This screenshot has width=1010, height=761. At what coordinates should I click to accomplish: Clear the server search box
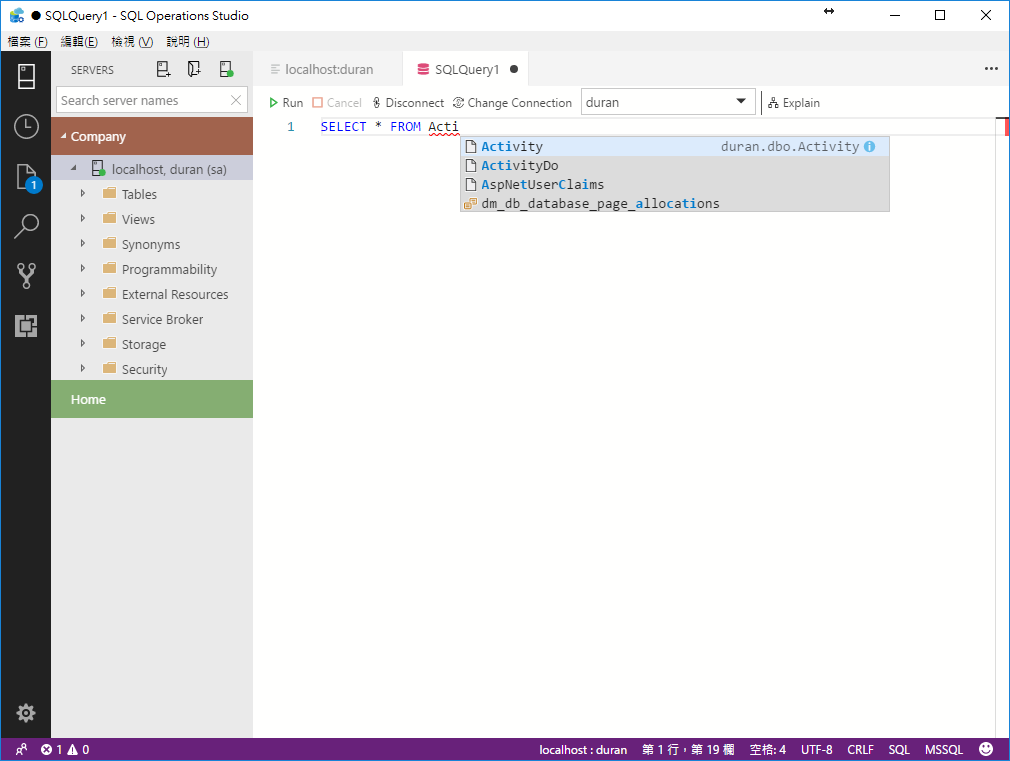click(x=236, y=100)
